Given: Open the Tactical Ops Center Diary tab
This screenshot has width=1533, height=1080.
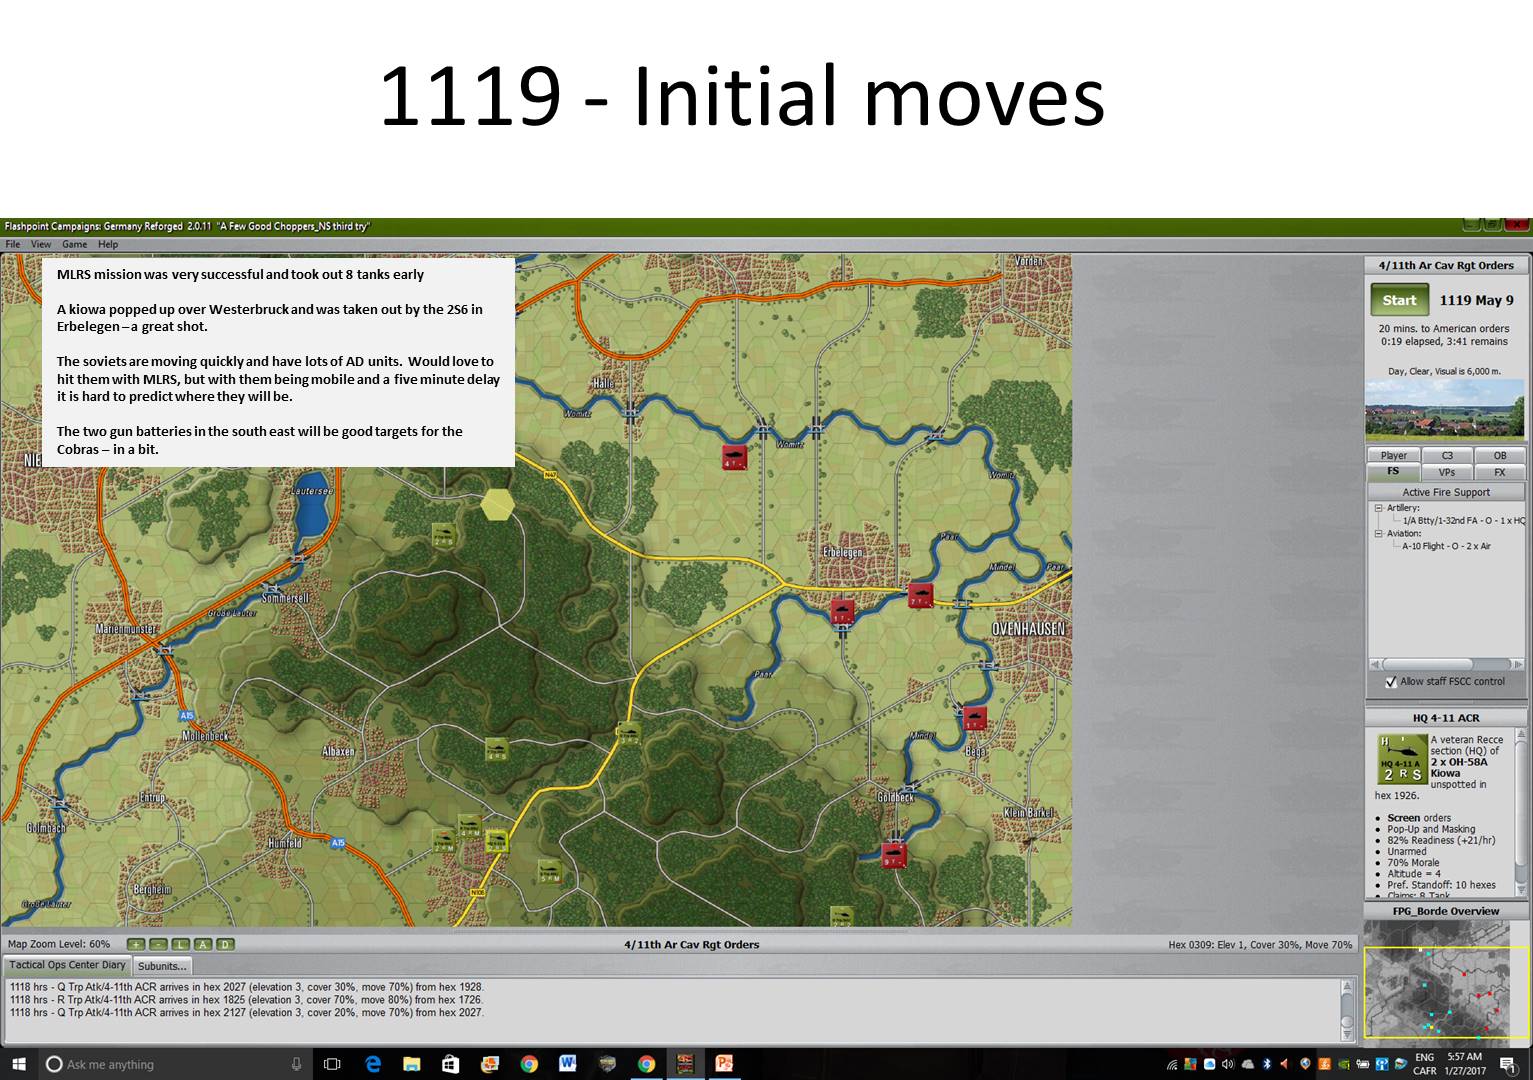Looking at the screenshot, I should pyautogui.click(x=68, y=966).
